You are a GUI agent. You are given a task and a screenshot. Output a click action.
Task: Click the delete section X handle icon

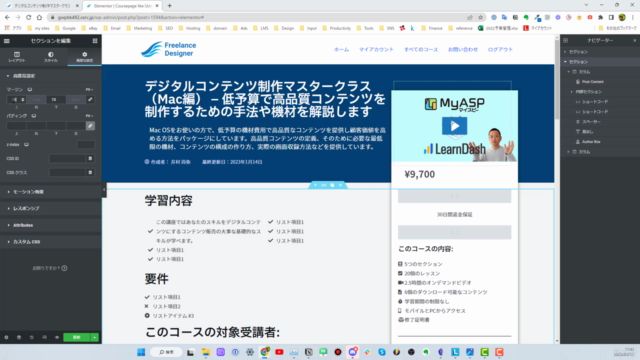click(340, 185)
